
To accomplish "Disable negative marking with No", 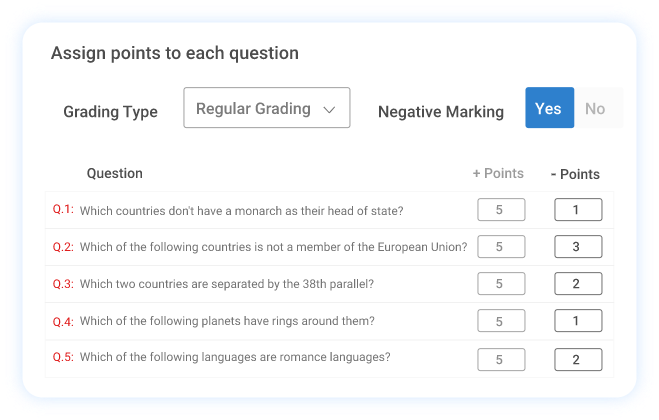I will [x=596, y=109].
